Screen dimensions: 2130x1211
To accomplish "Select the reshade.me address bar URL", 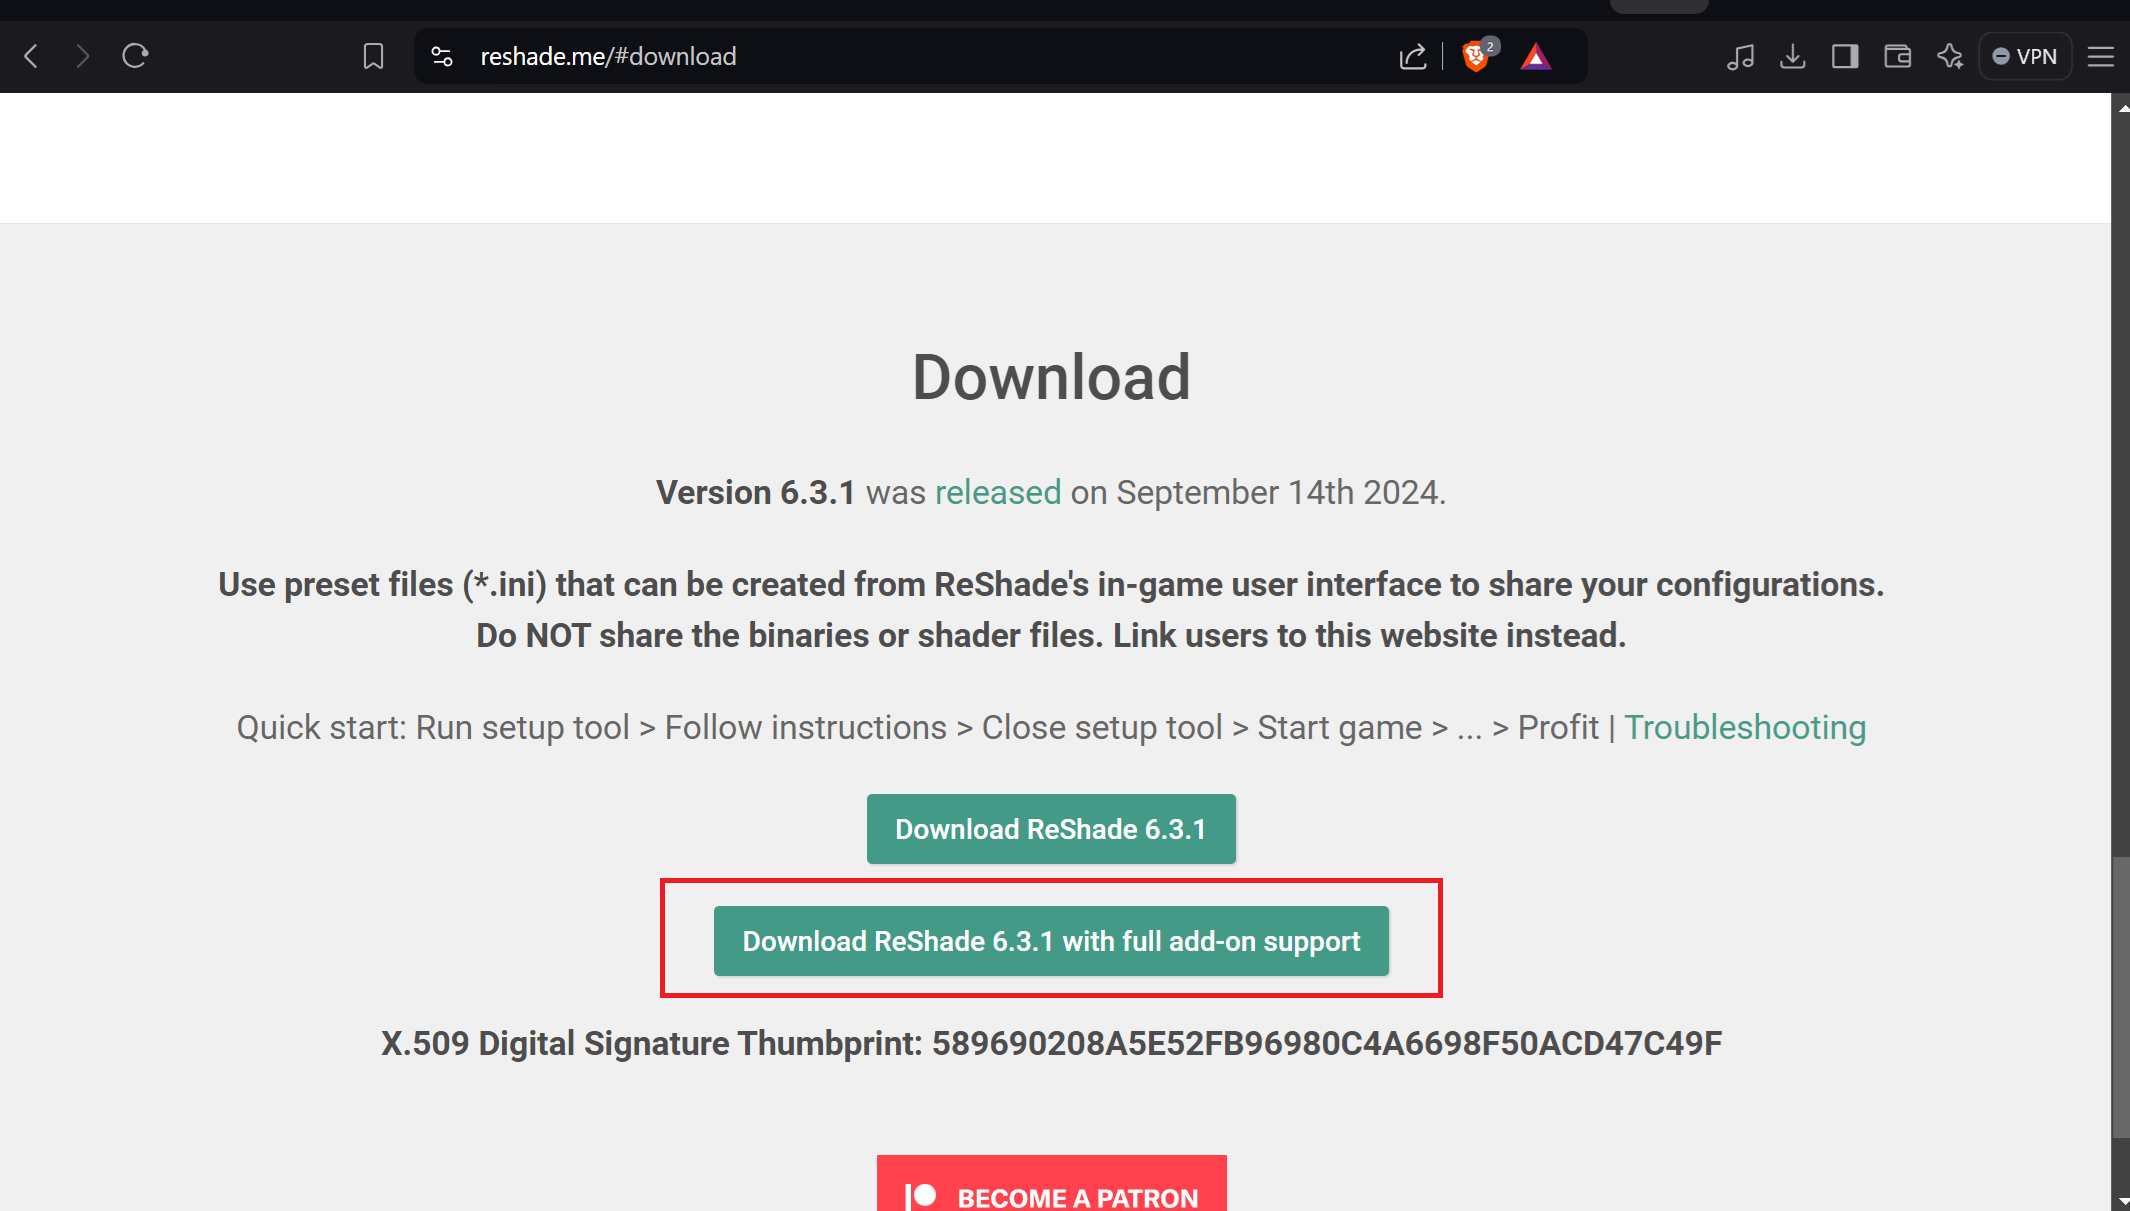I will [608, 56].
